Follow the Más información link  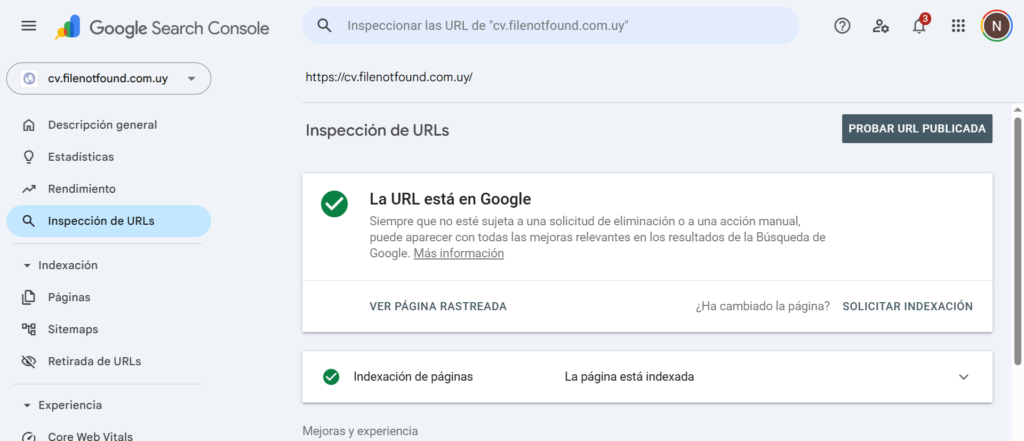coord(458,253)
